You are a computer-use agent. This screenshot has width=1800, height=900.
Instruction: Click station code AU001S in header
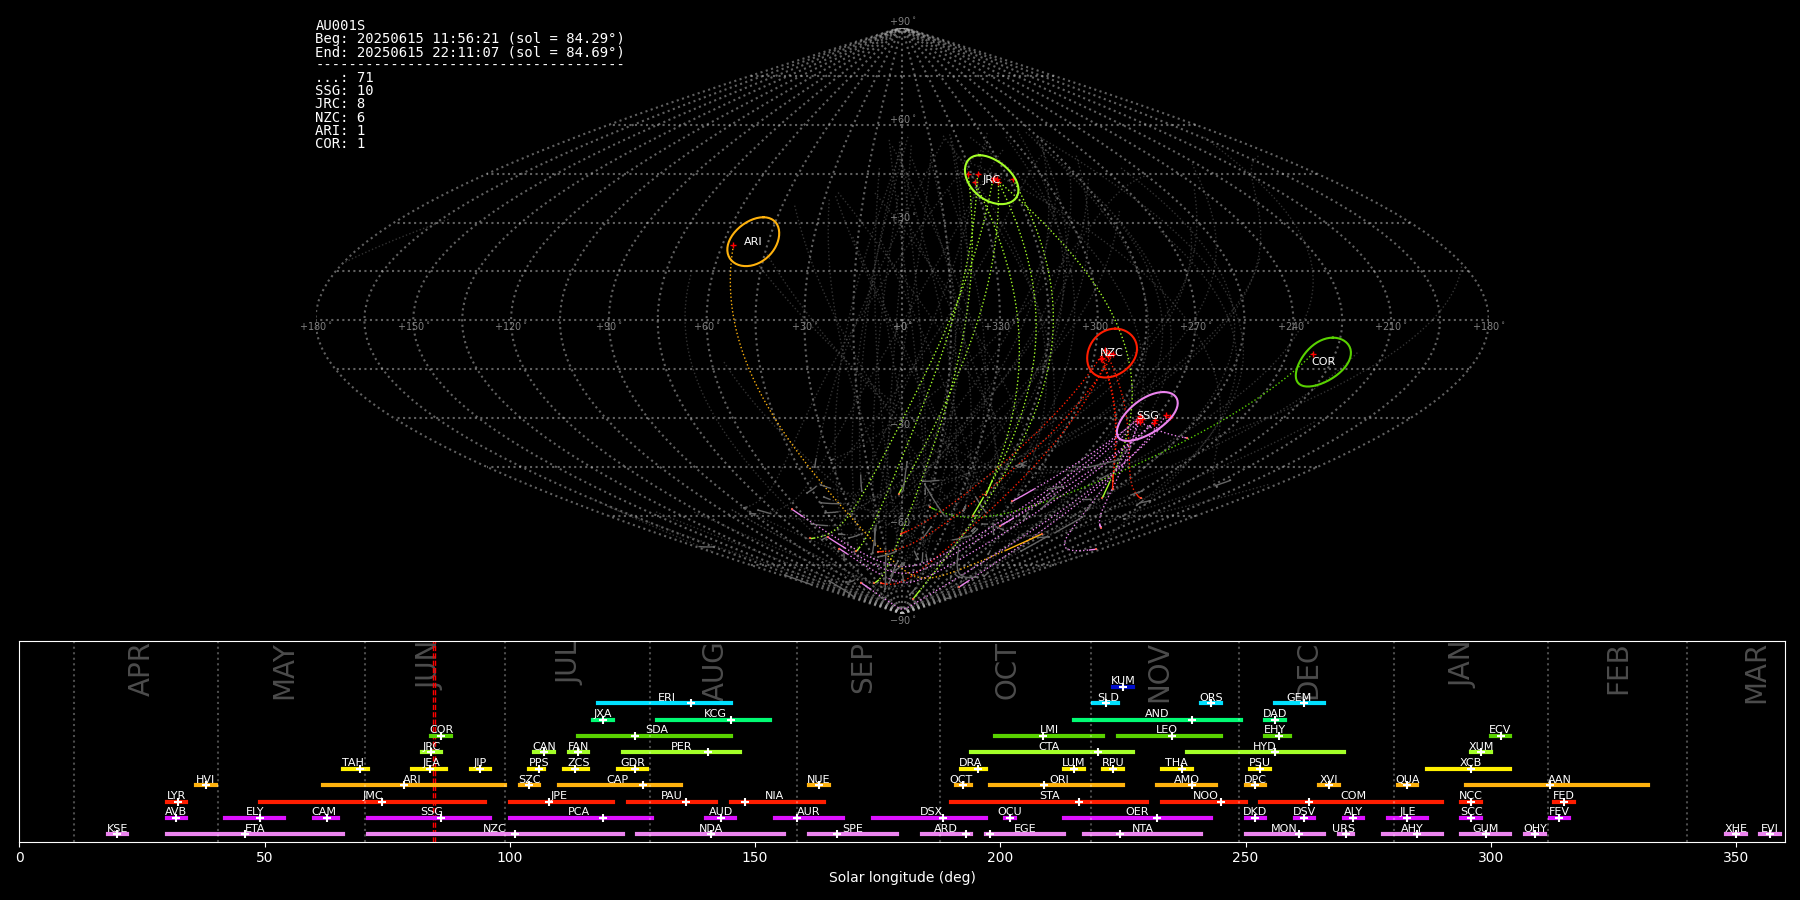pyautogui.click(x=340, y=26)
